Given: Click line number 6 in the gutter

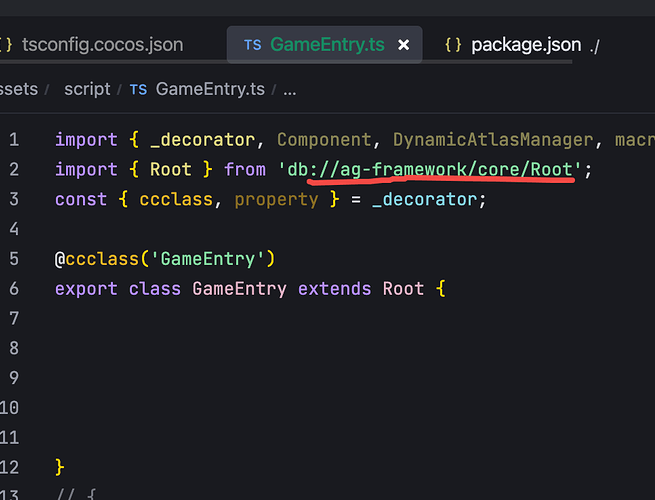Looking at the screenshot, I should 14,289.
